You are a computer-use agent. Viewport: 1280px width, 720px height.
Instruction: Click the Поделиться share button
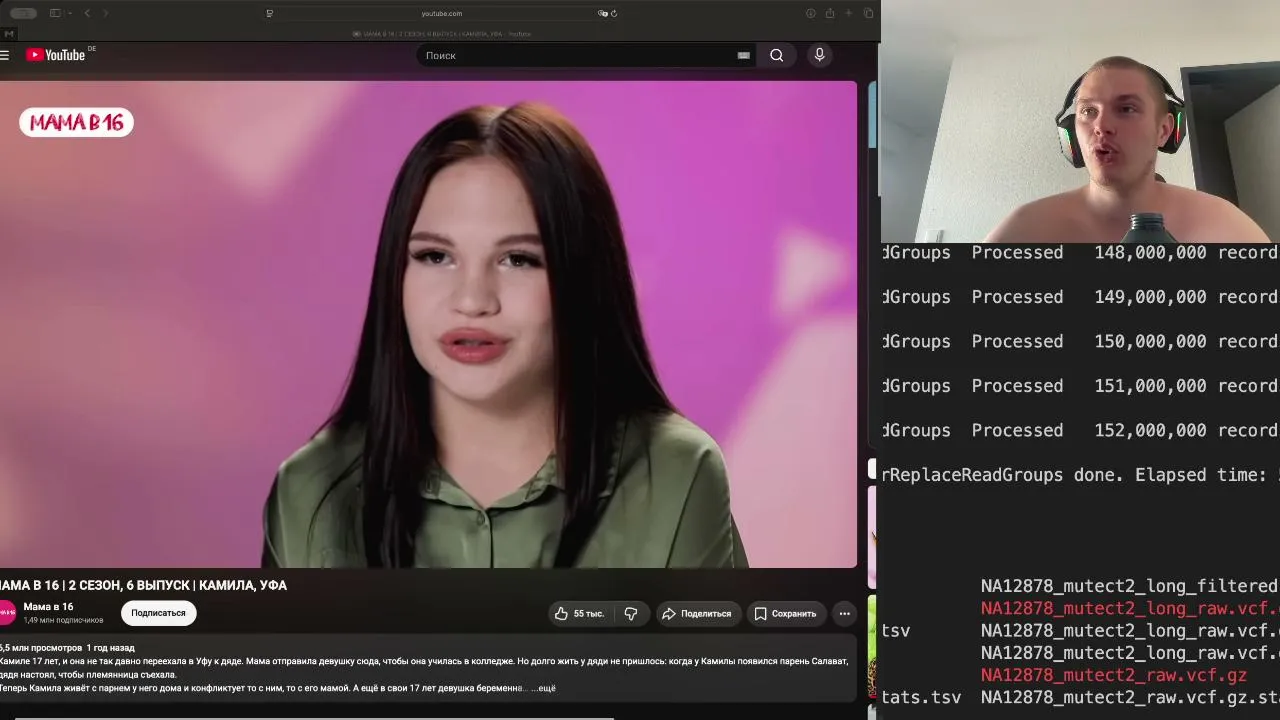pos(698,613)
